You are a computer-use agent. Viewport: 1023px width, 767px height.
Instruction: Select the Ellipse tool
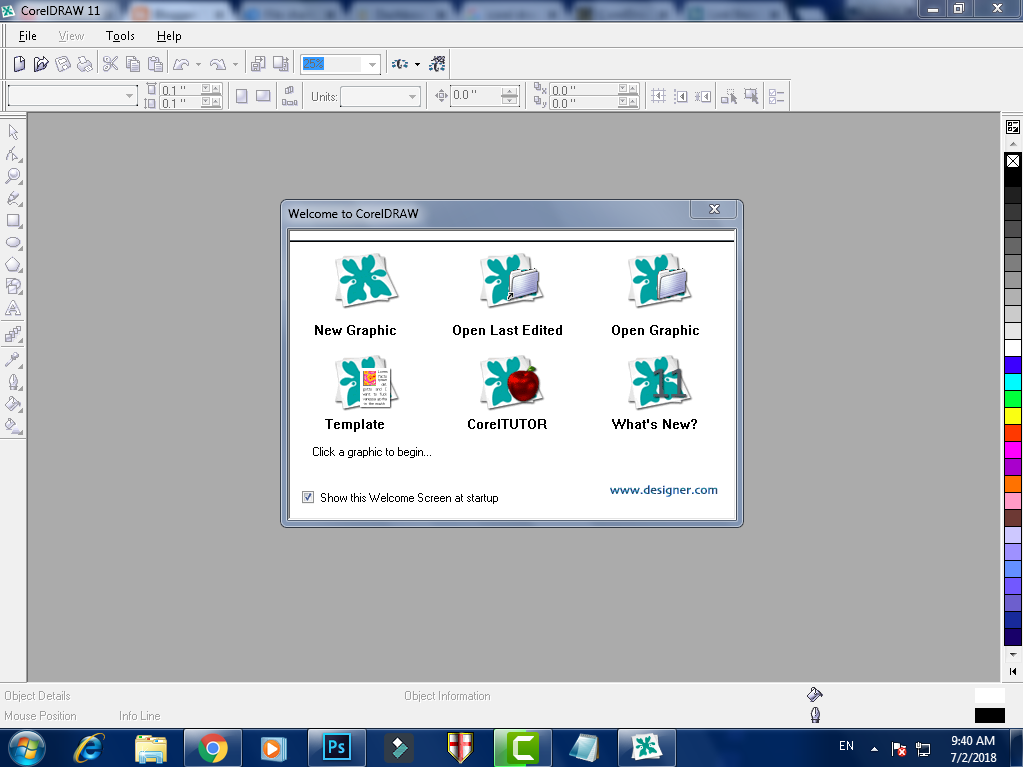click(13, 243)
